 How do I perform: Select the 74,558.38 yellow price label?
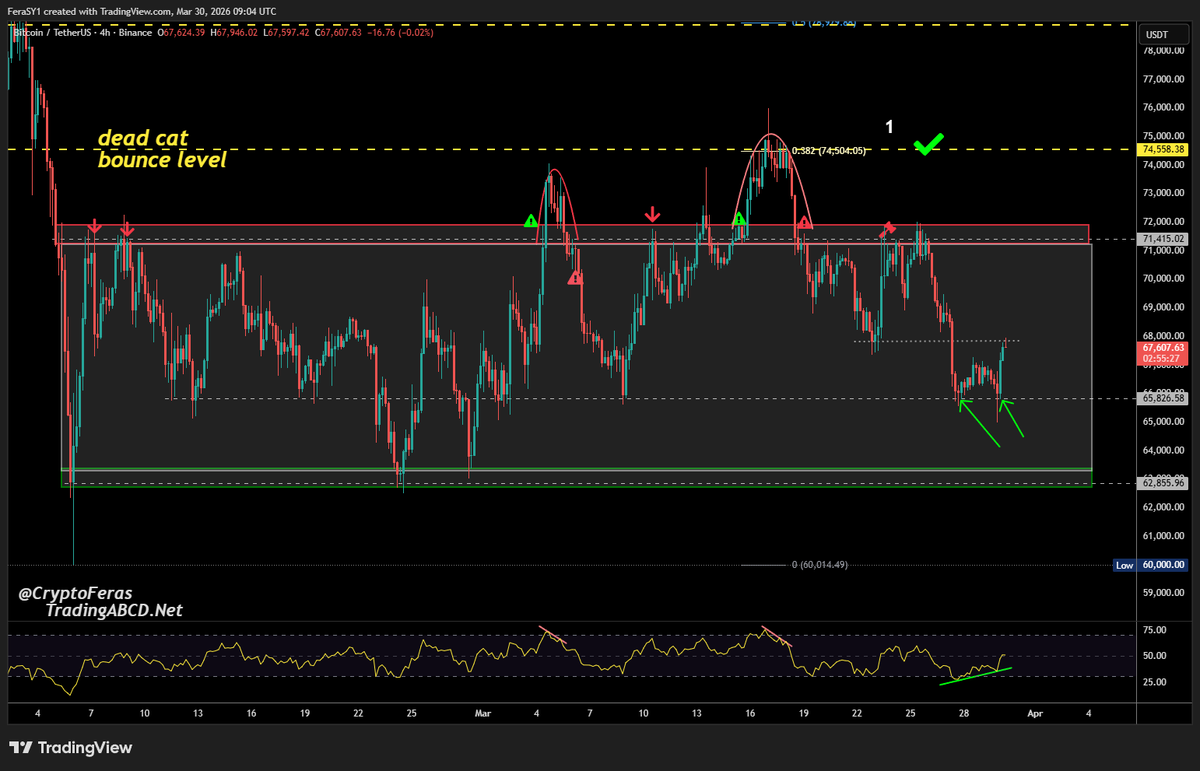pyautogui.click(x=1165, y=149)
